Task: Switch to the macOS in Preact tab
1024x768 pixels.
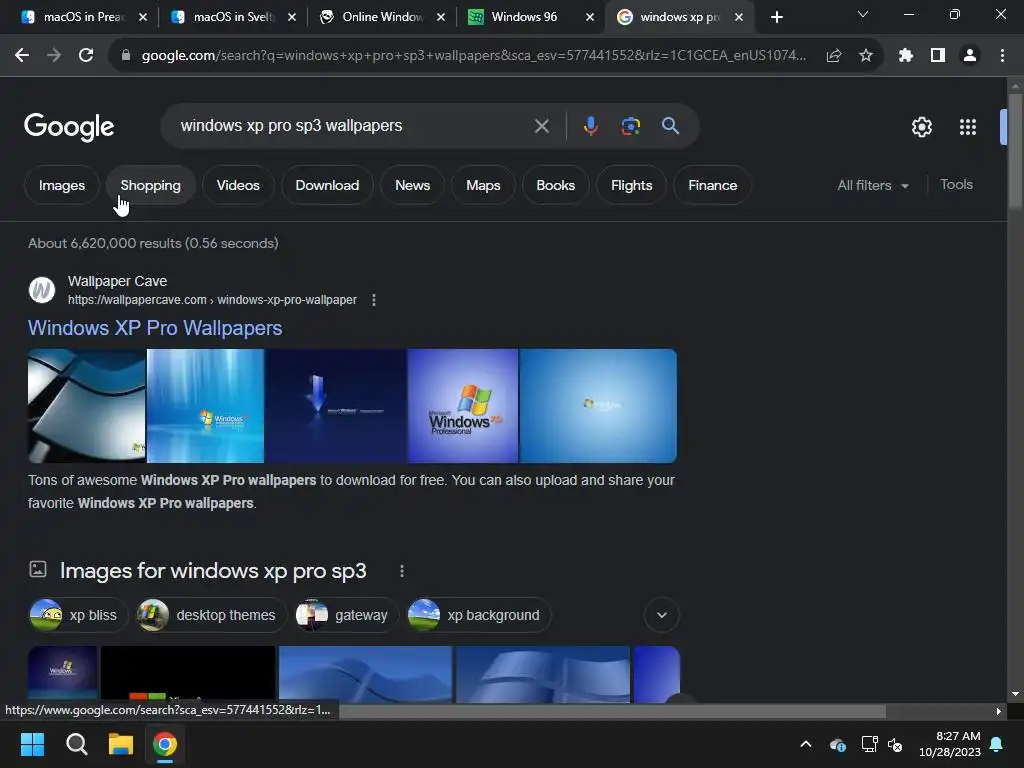Action: (x=84, y=17)
